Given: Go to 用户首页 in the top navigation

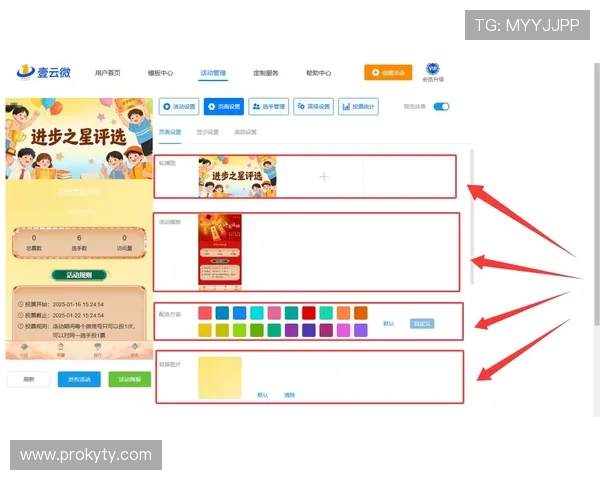Looking at the screenshot, I should point(108,73).
